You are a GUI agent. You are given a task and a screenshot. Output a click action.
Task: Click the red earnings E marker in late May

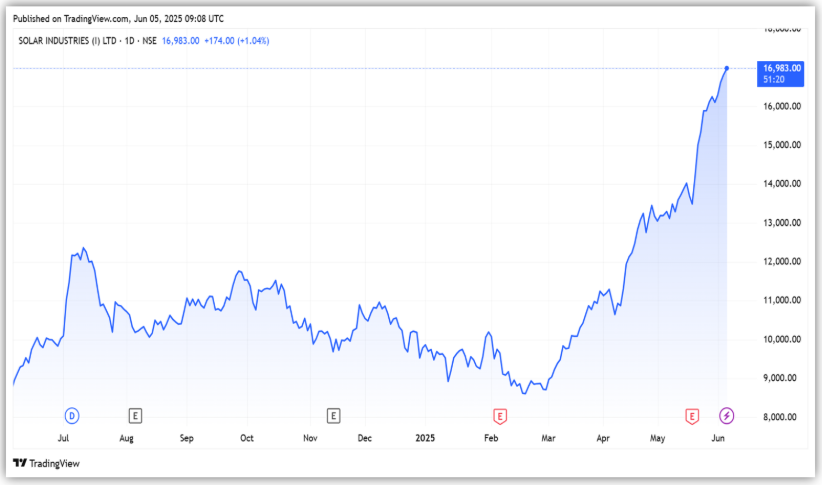691,415
